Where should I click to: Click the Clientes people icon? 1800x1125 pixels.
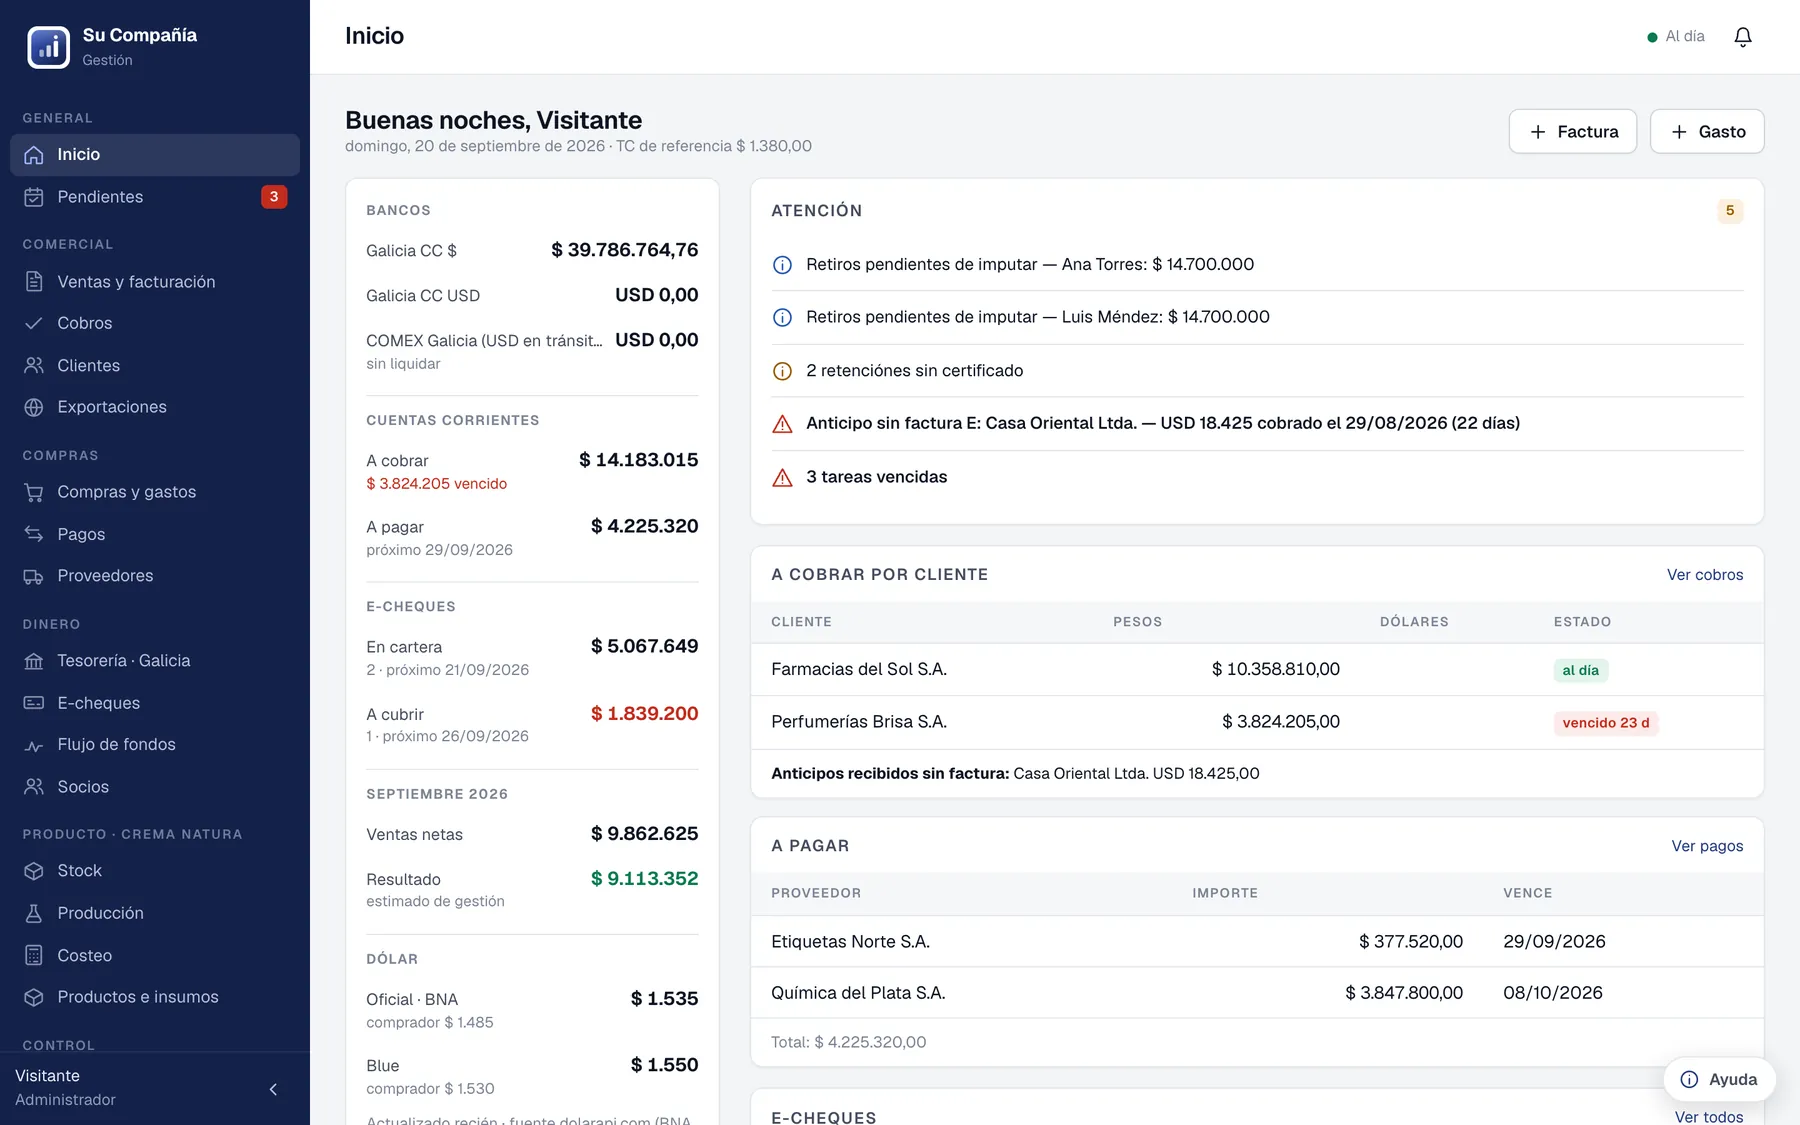coord(34,366)
